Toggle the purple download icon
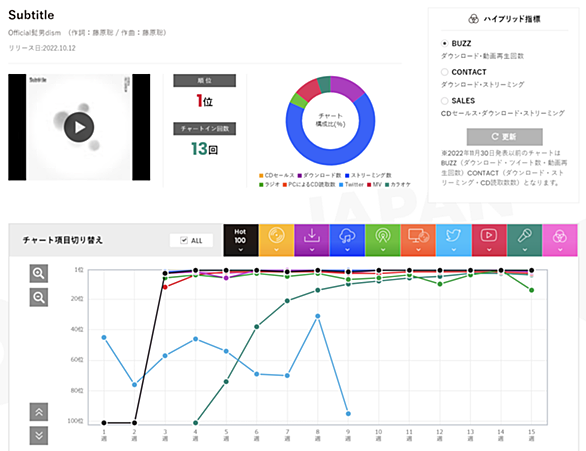The image size is (586, 451). coord(312,235)
